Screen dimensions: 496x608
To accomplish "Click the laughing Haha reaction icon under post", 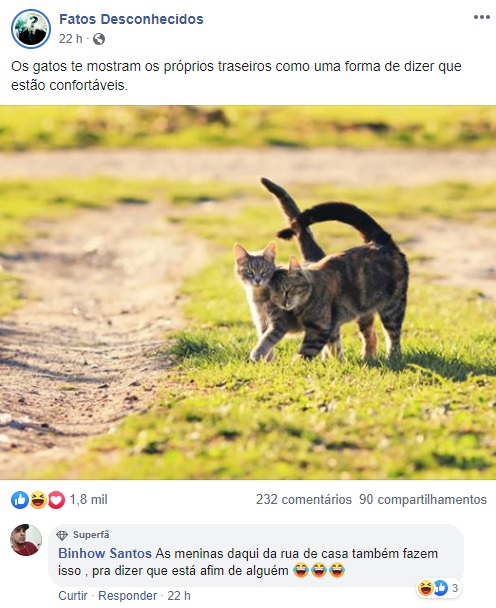I will click(x=38, y=500).
